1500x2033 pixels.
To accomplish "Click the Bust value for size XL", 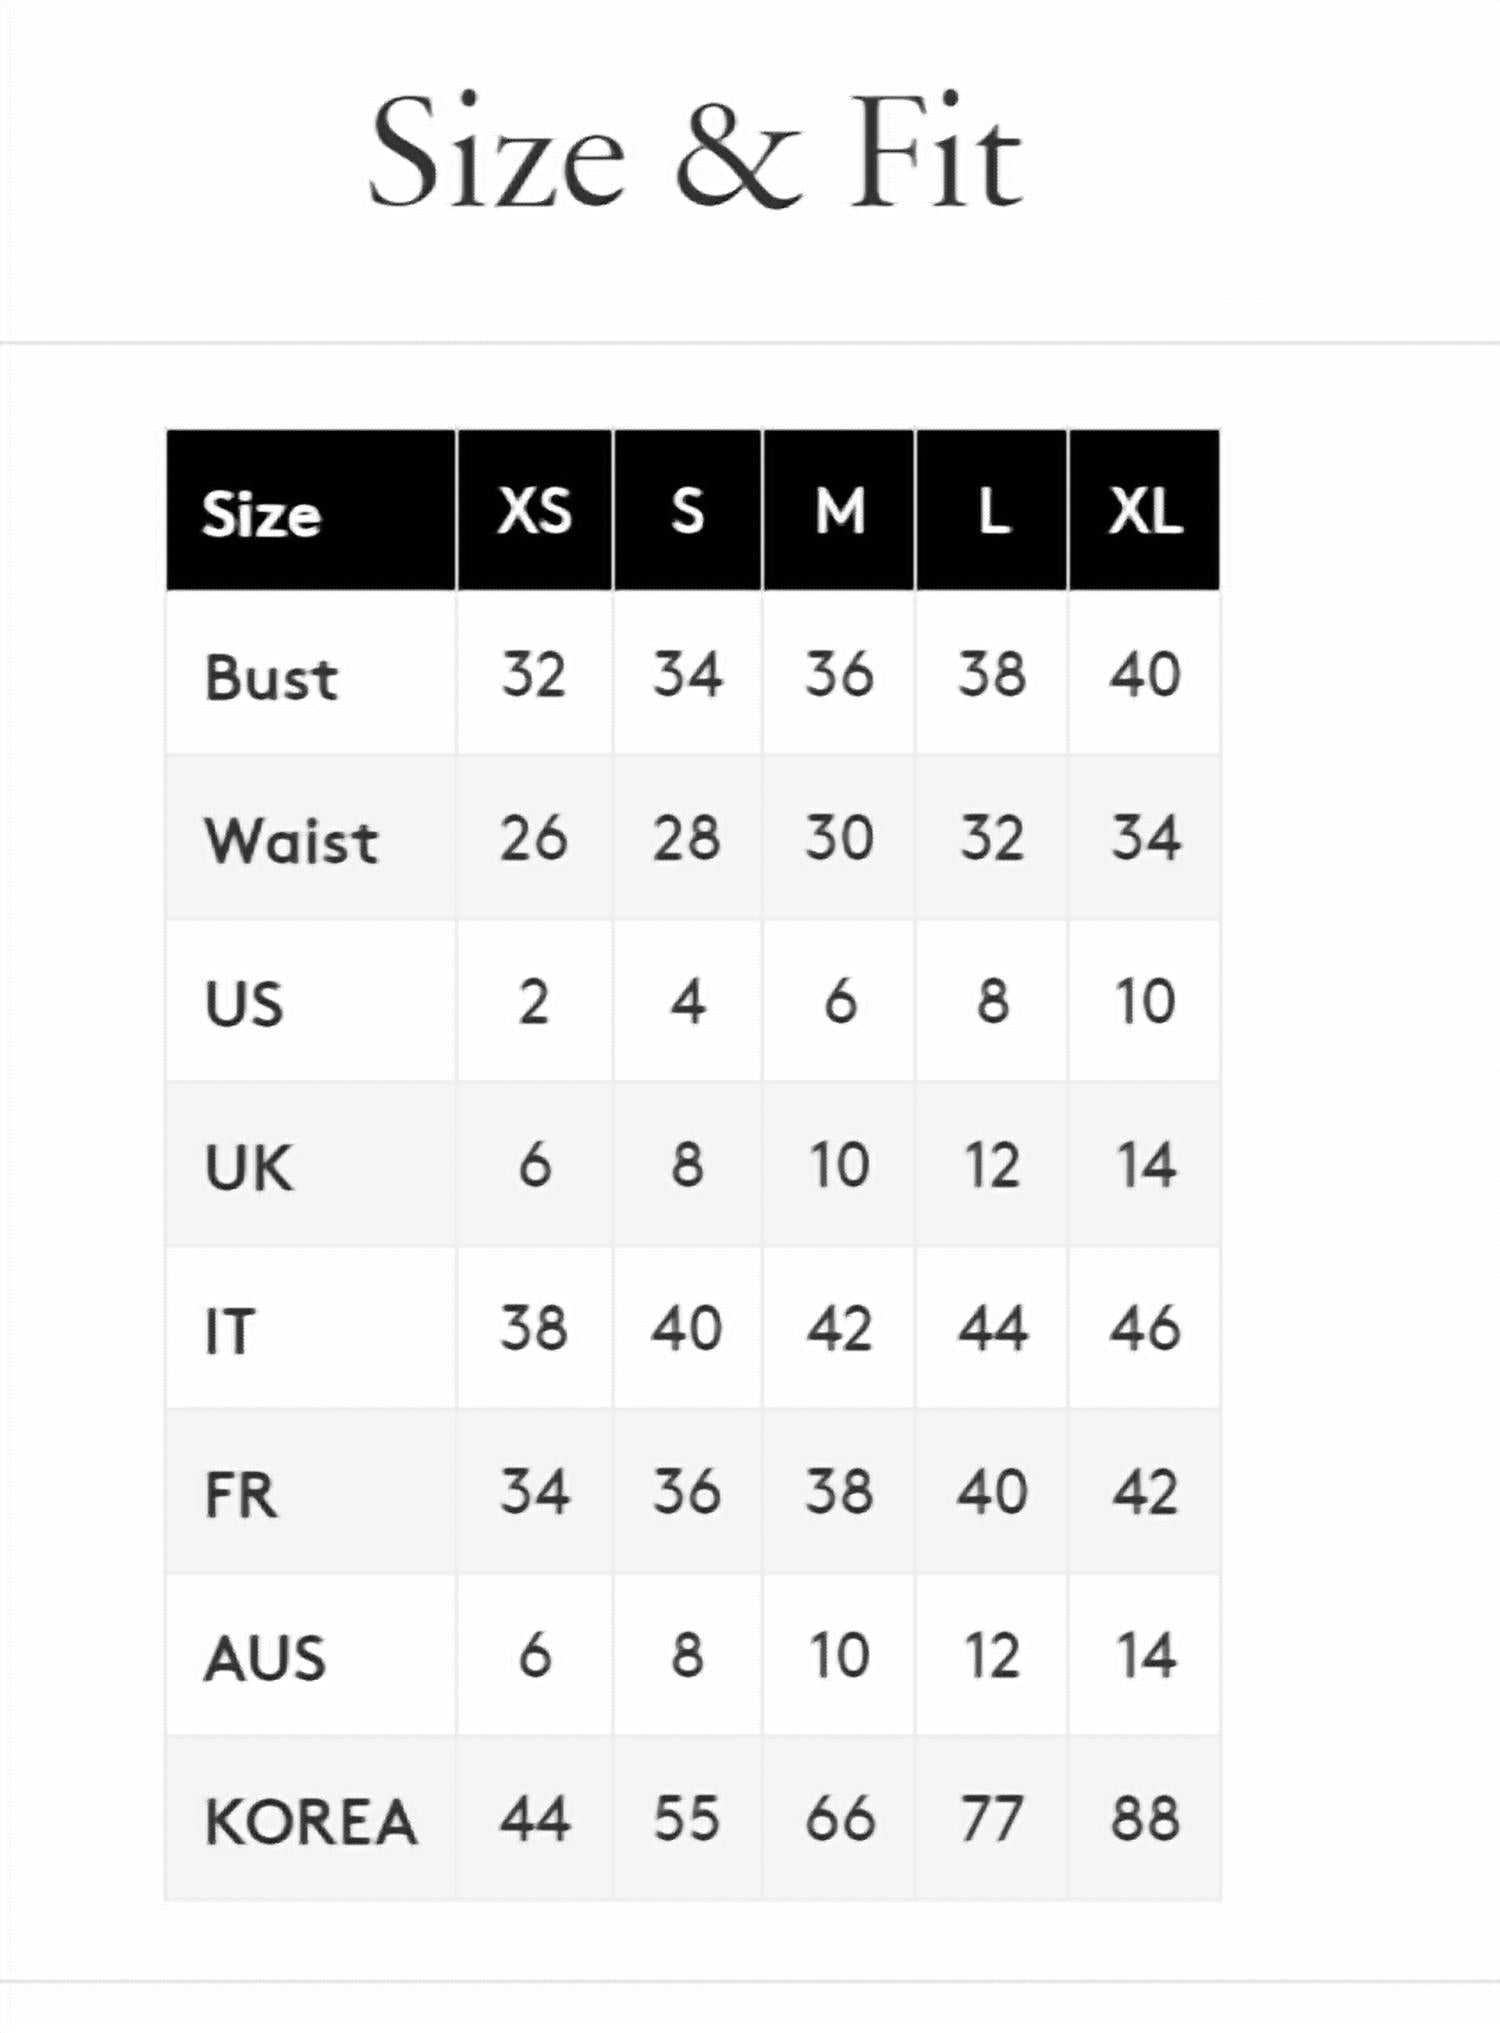I will 1144,674.
